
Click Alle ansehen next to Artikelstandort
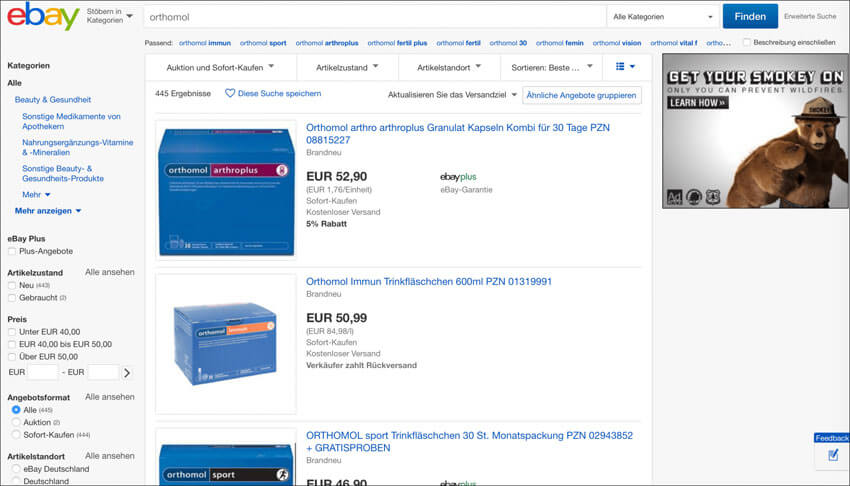point(110,456)
